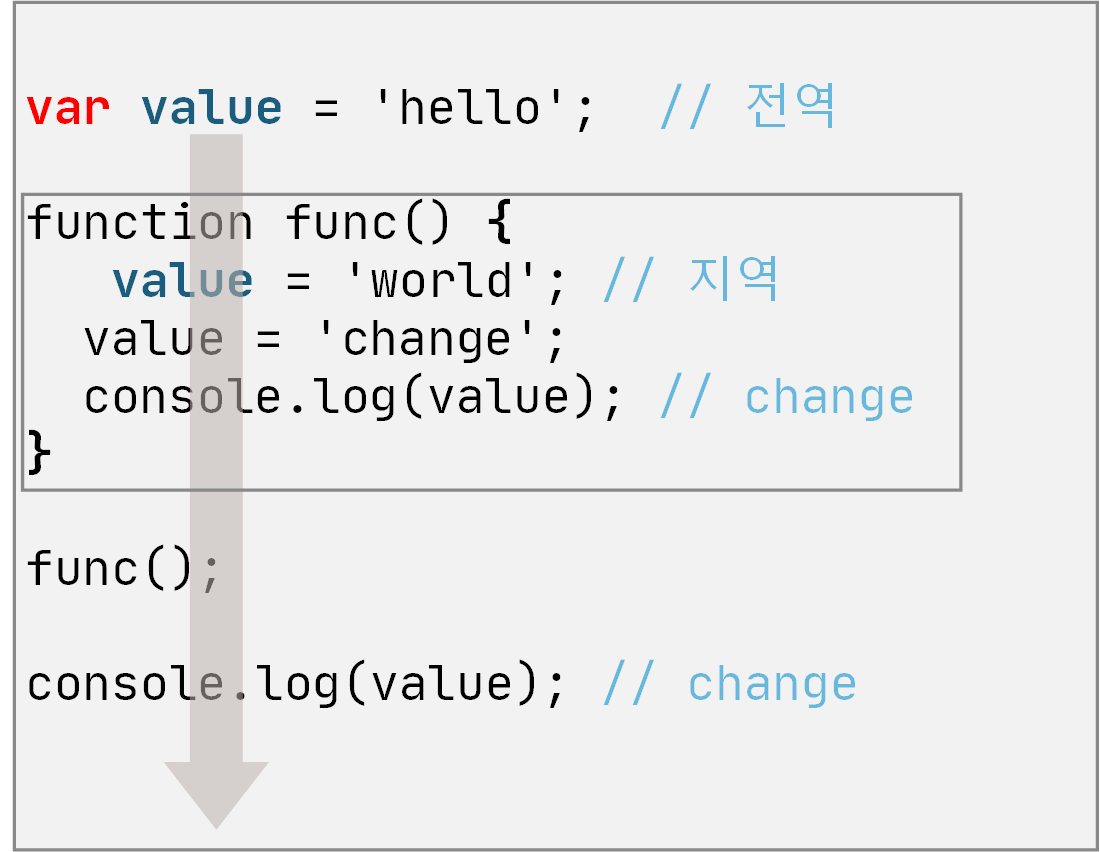
Task: Click the 지역 comment text
Action: click(733, 280)
